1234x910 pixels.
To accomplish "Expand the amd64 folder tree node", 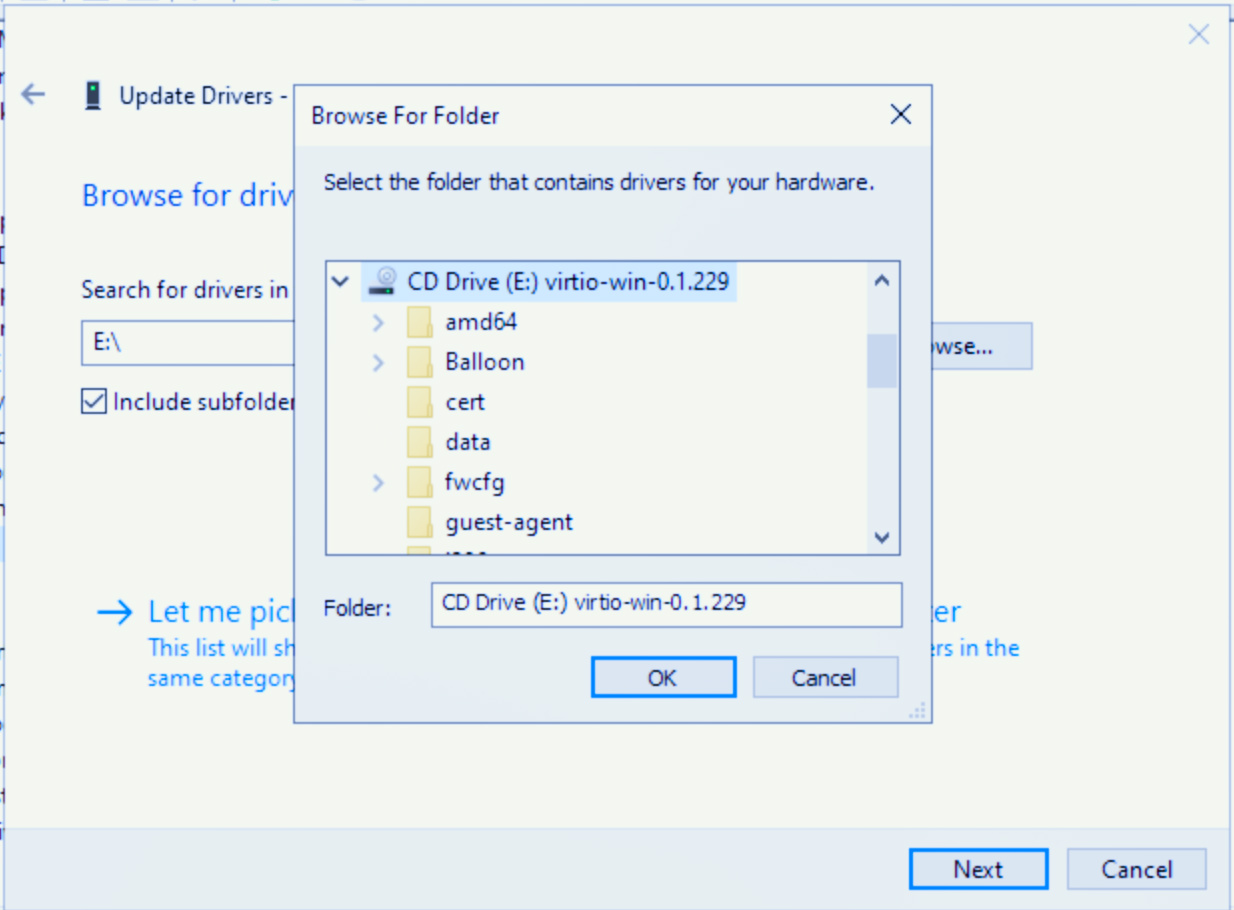I will click(378, 323).
